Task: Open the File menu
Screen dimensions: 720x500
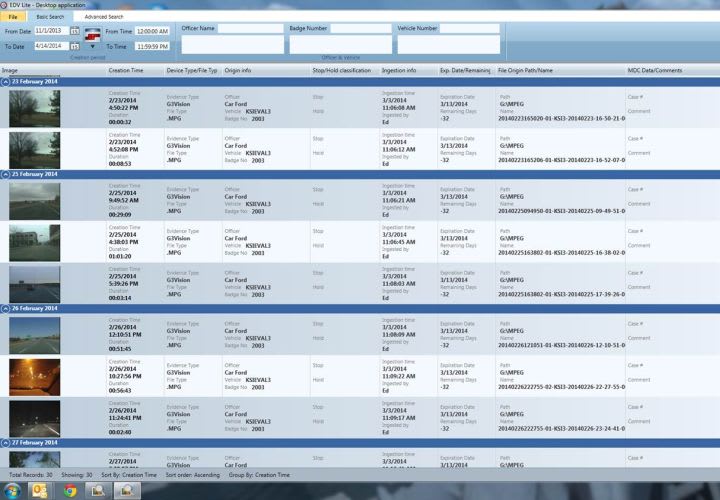Action: 13,17
